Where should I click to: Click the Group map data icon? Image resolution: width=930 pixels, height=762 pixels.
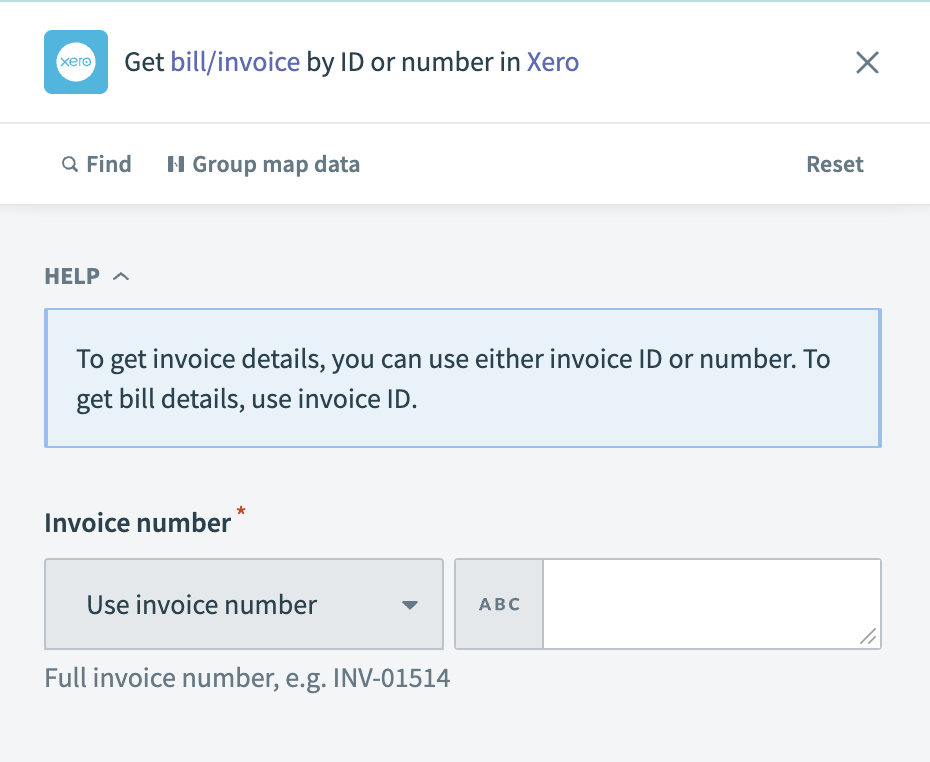[176, 164]
